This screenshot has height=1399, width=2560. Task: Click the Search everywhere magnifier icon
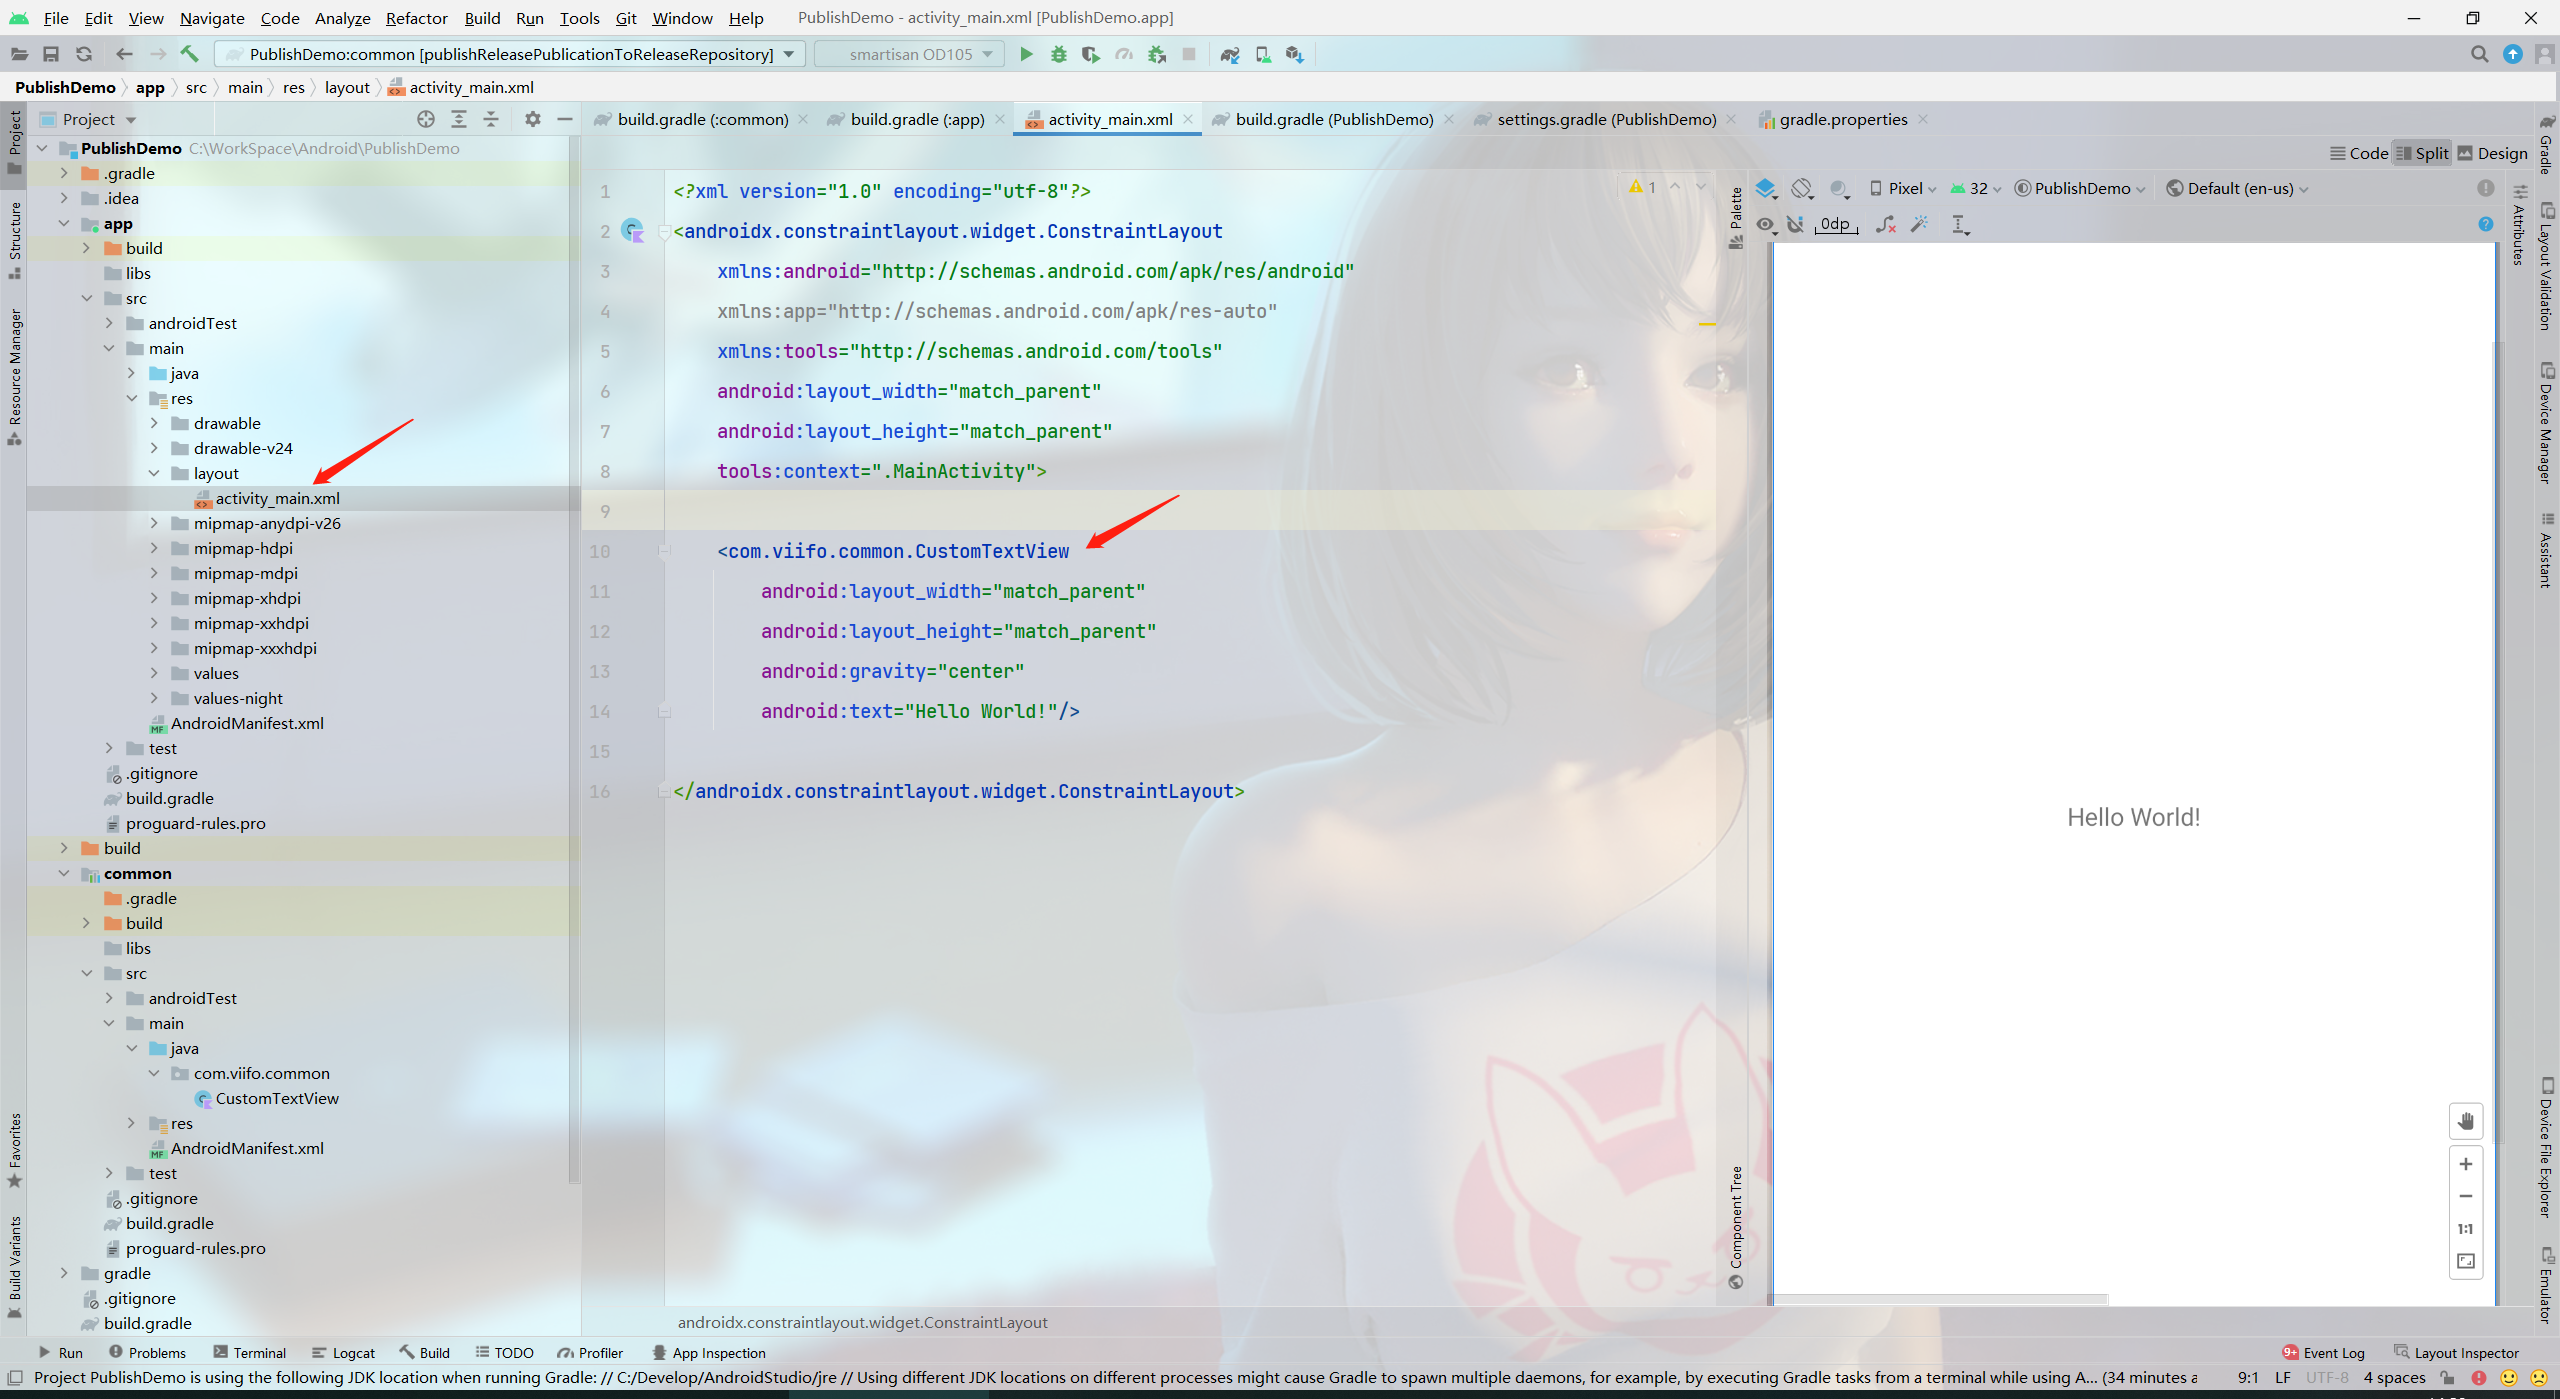(2479, 53)
